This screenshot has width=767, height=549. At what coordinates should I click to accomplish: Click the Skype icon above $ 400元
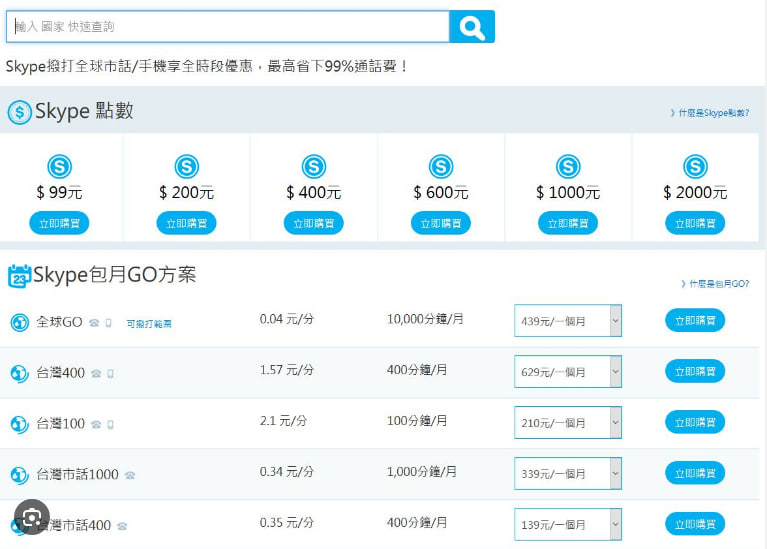[314, 166]
